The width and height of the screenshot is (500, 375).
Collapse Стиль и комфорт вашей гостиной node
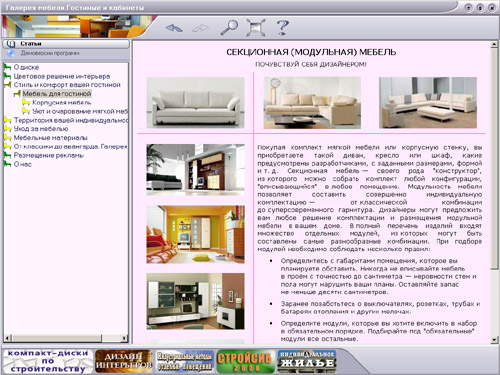[x=8, y=85]
